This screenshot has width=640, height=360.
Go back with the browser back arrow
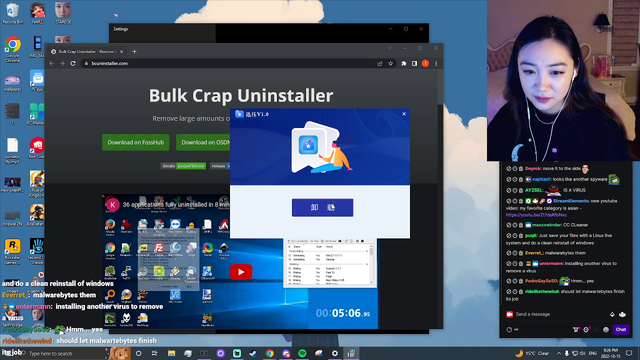51,63
